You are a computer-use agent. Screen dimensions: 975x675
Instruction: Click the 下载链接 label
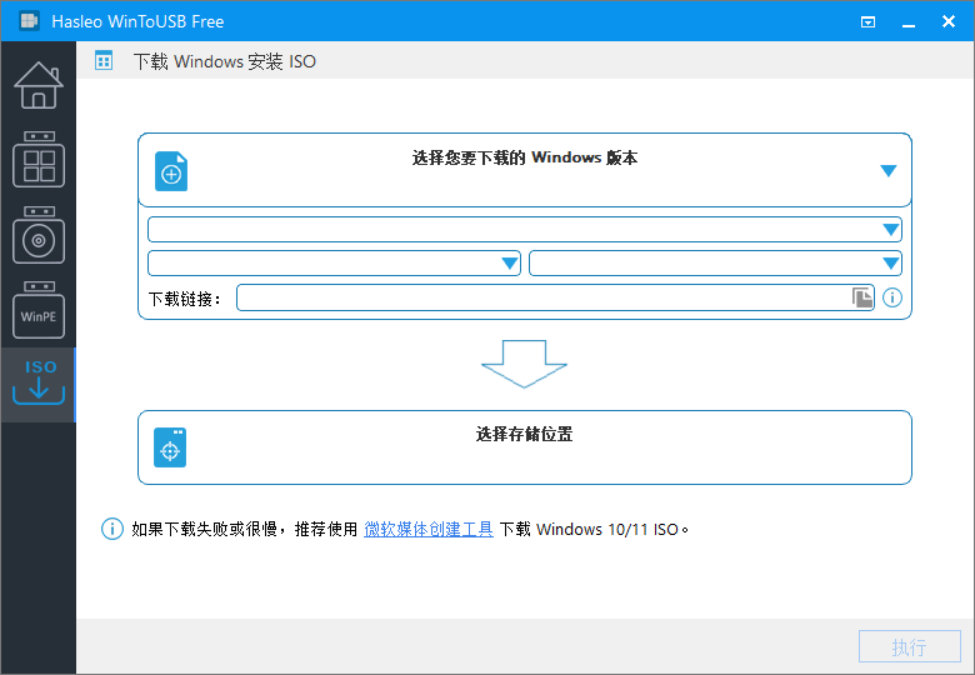click(x=185, y=299)
